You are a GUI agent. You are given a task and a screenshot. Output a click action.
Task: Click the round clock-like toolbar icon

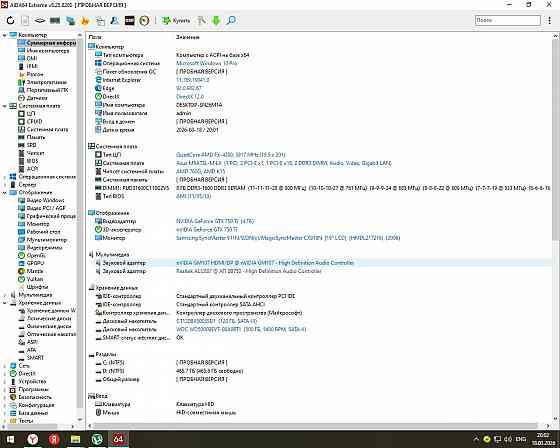click(x=144, y=20)
